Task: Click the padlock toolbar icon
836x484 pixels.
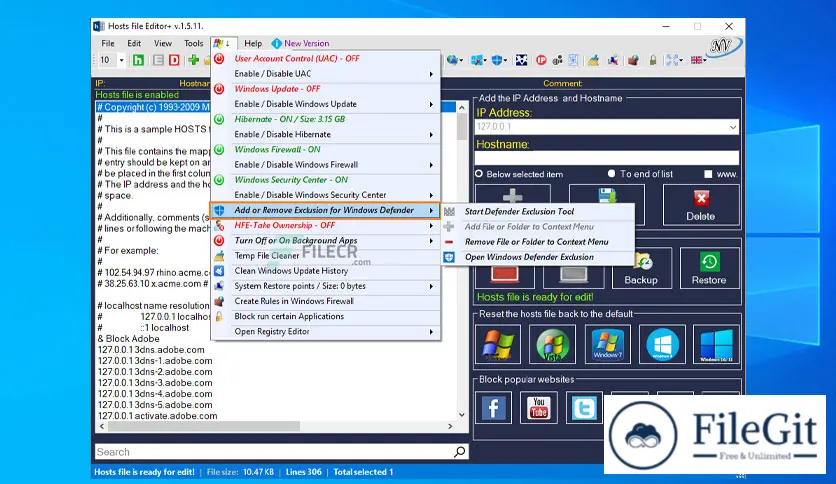Action: click(x=653, y=60)
